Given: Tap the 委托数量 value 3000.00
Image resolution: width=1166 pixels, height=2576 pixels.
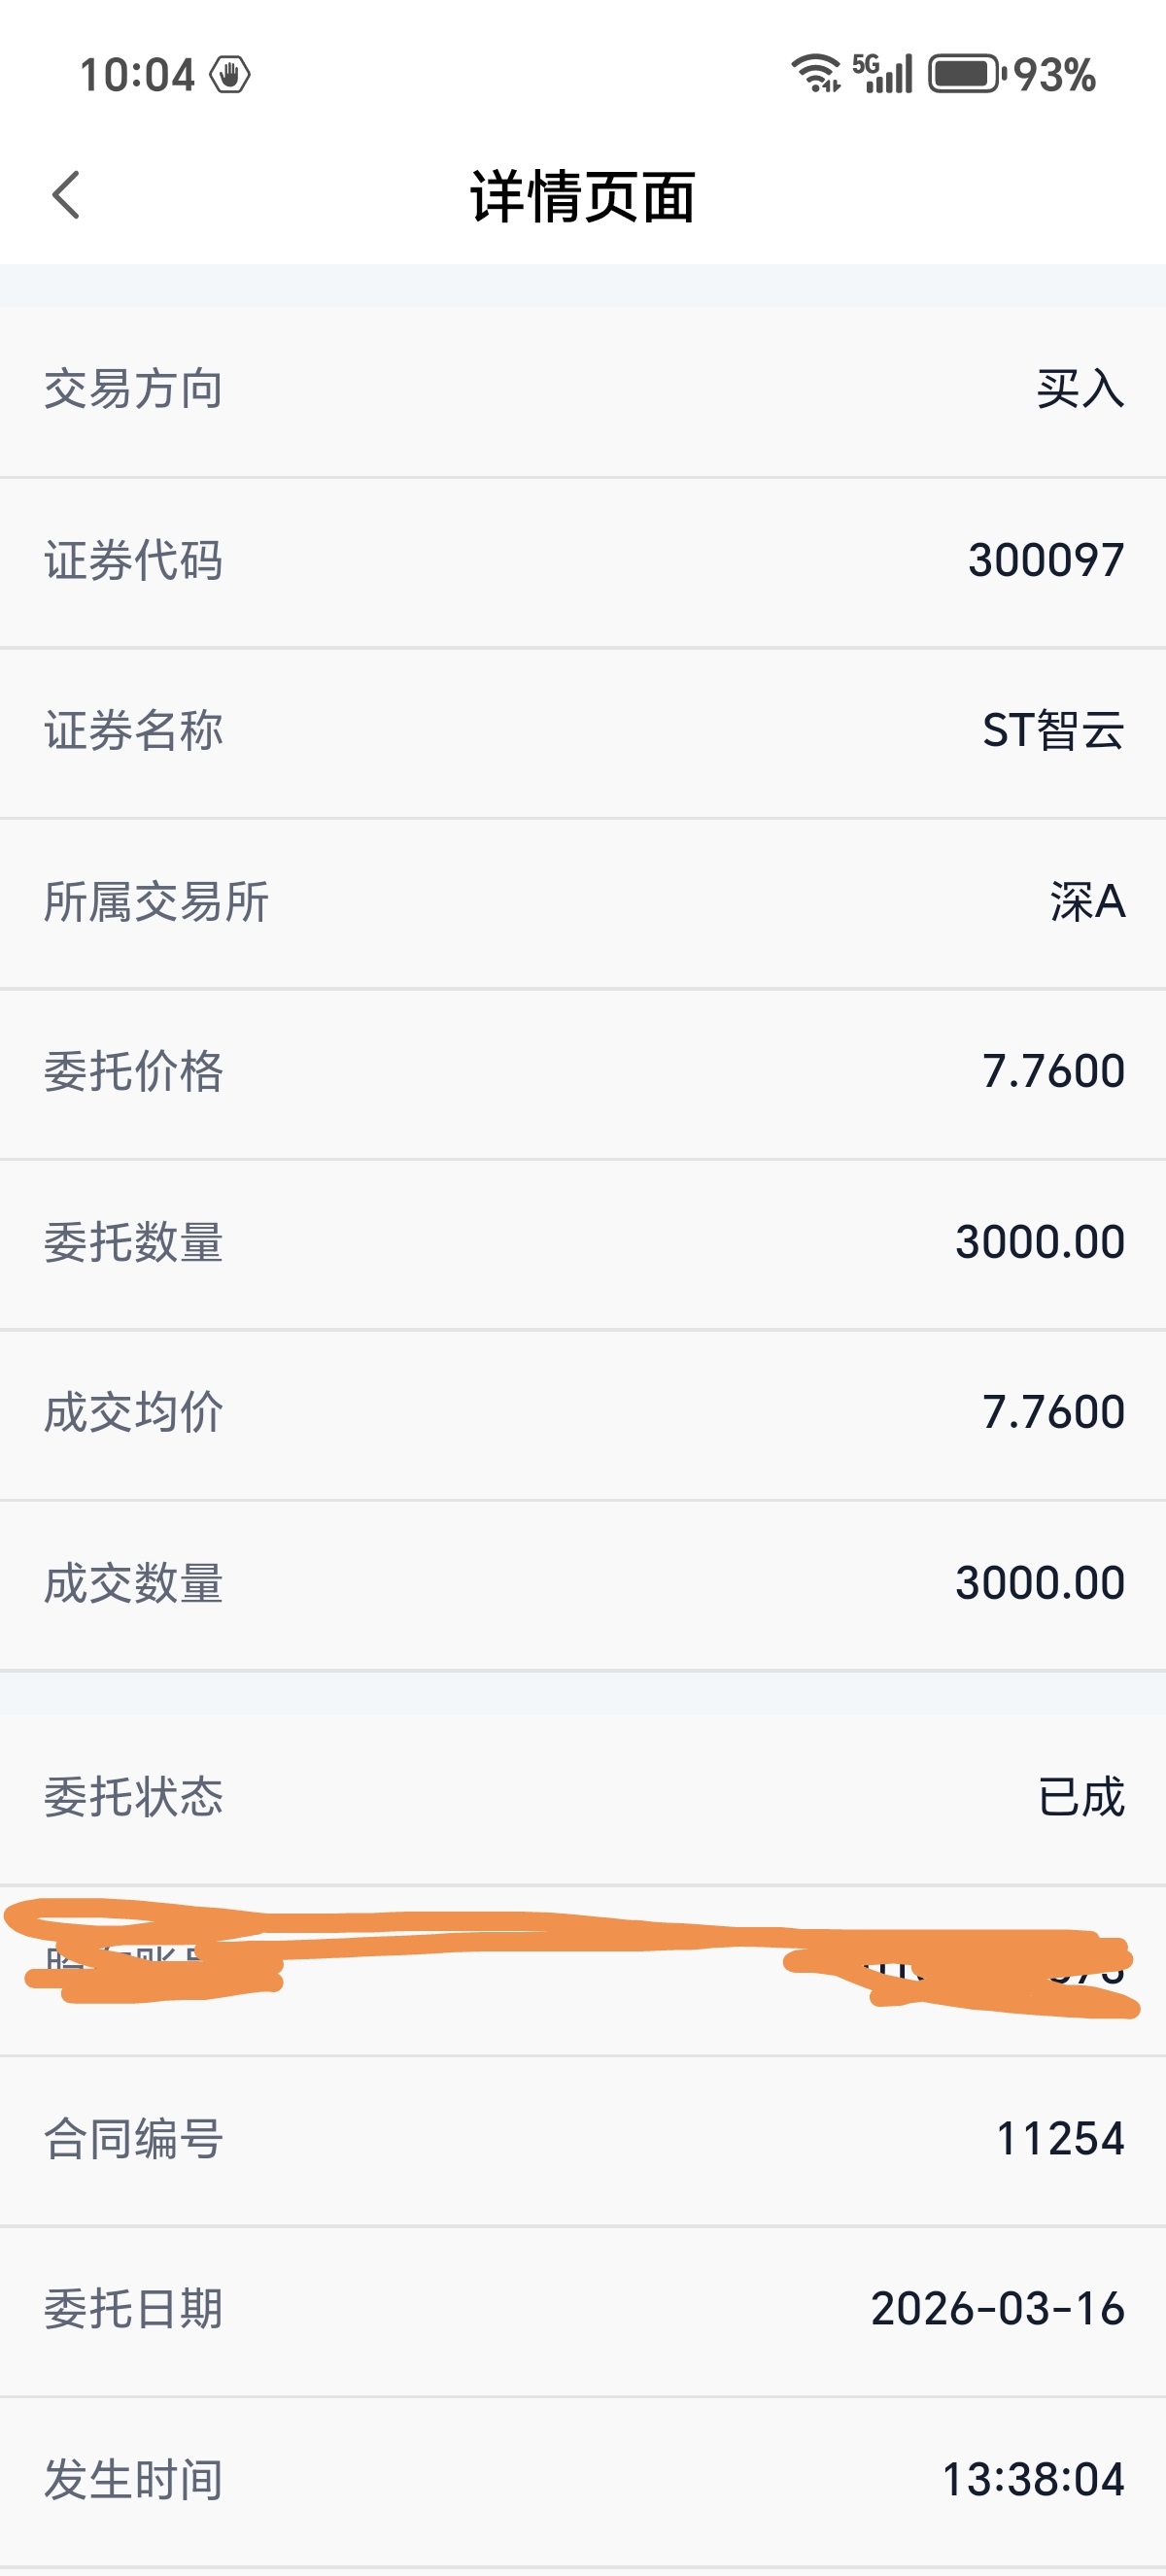Looking at the screenshot, I should point(1040,1242).
